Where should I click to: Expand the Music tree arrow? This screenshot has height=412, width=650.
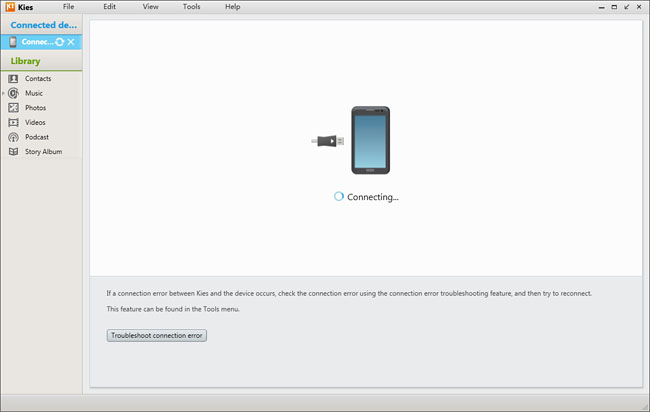click(x=3, y=93)
